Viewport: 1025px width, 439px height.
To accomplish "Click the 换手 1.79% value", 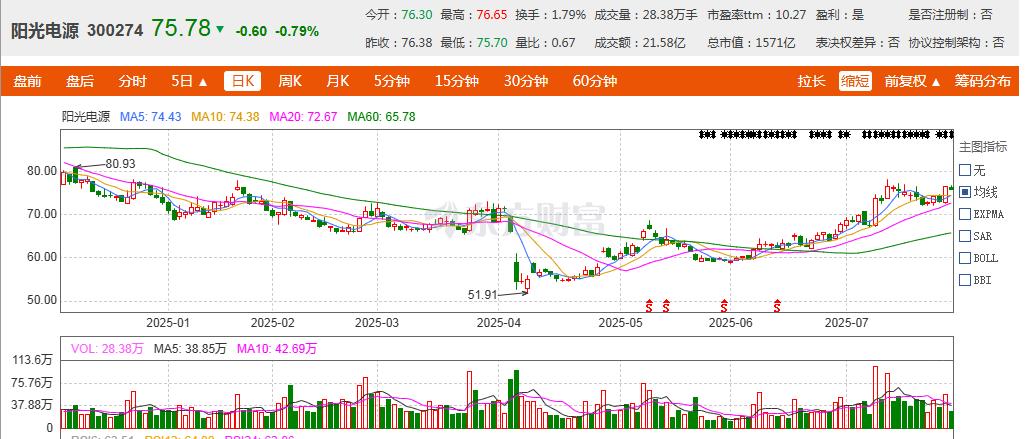I will pos(568,14).
